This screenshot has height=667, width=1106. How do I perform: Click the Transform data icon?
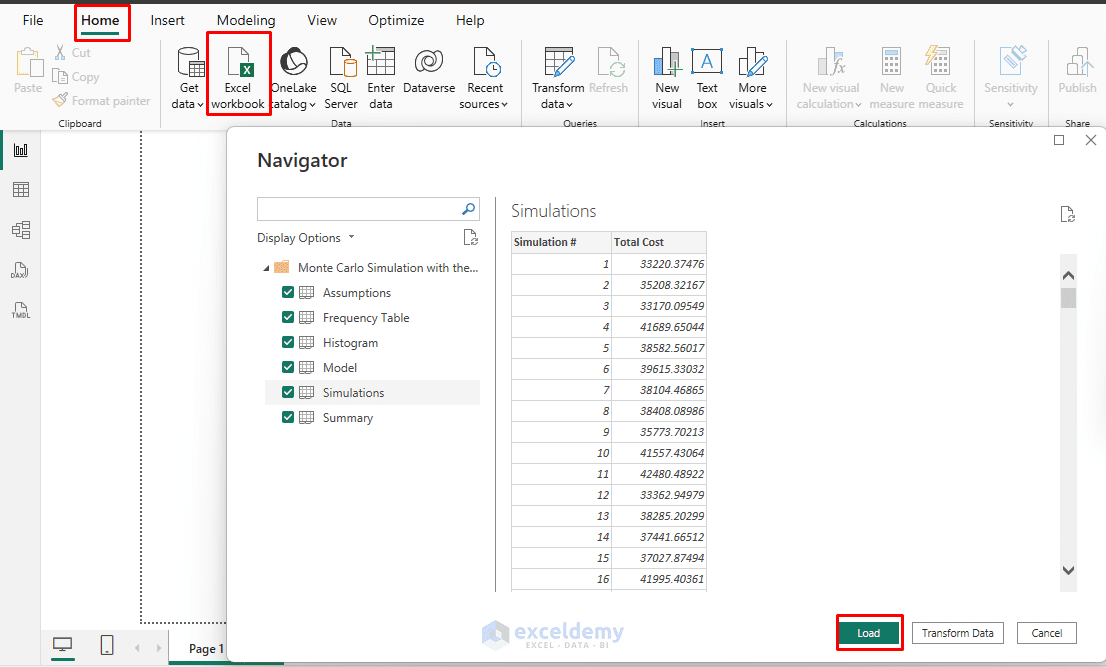pyautogui.click(x=559, y=62)
